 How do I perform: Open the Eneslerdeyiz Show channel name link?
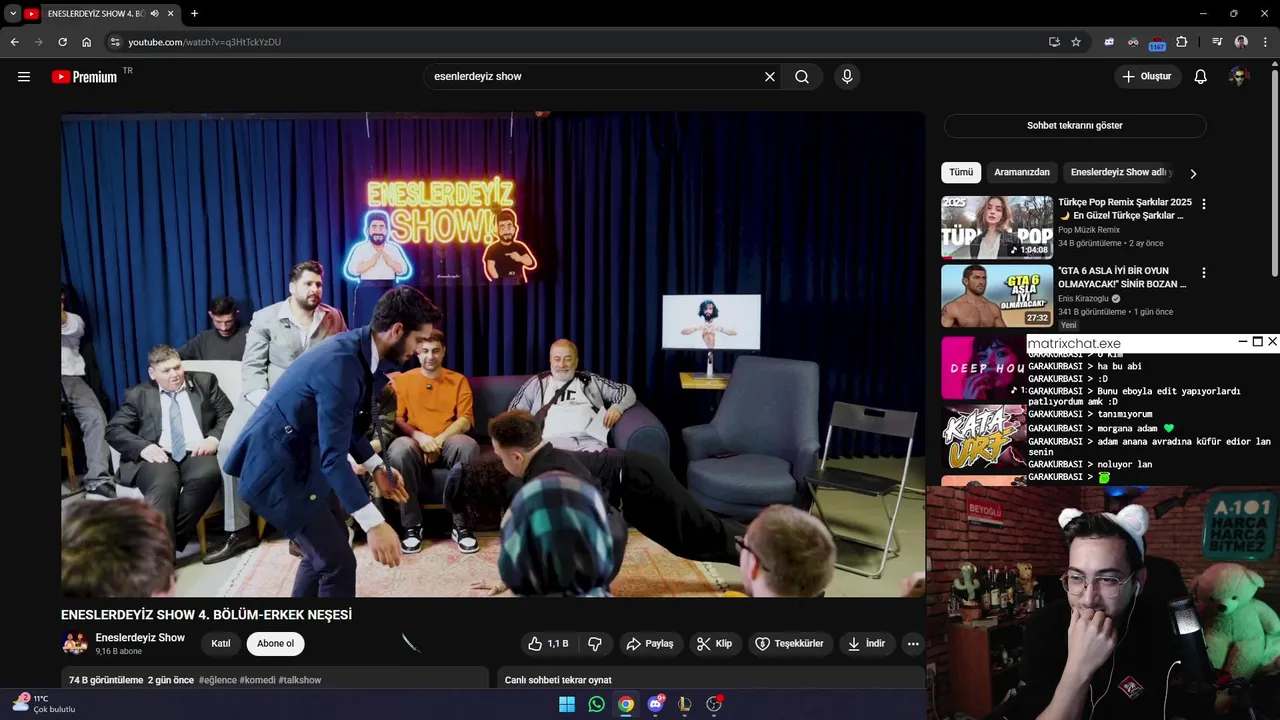(x=140, y=638)
